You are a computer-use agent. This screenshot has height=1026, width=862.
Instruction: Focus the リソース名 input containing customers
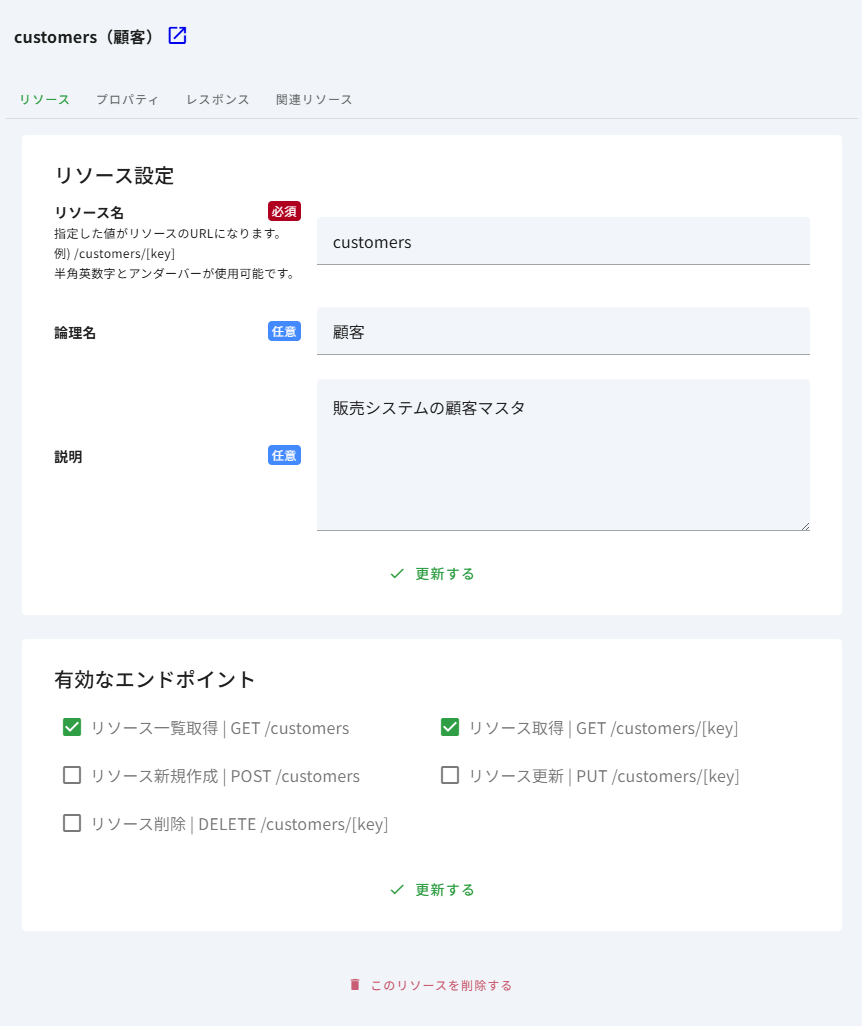[x=563, y=241]
